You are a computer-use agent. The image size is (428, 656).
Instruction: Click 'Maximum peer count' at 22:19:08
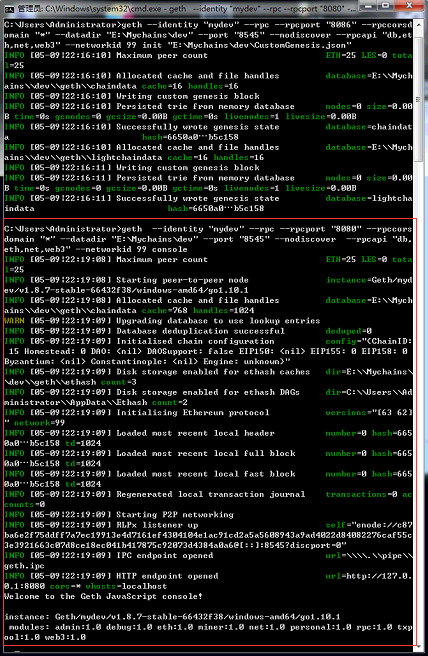tap(162, 260)
